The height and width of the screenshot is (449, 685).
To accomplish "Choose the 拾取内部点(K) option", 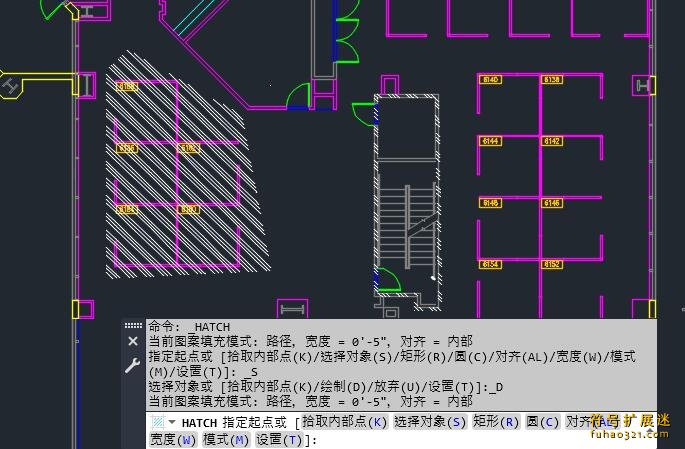I will (x=344, y=422).
